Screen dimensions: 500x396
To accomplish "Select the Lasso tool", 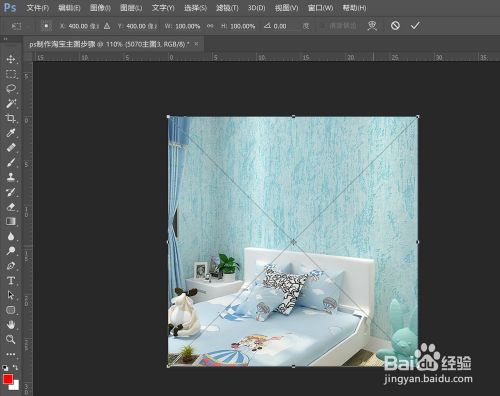I will (x=11, y=88).
